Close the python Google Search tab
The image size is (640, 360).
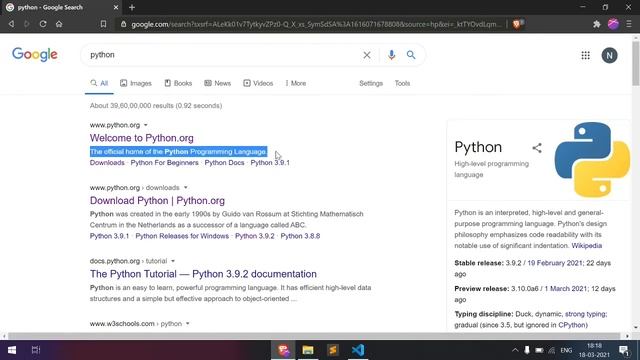pos(116,7)
